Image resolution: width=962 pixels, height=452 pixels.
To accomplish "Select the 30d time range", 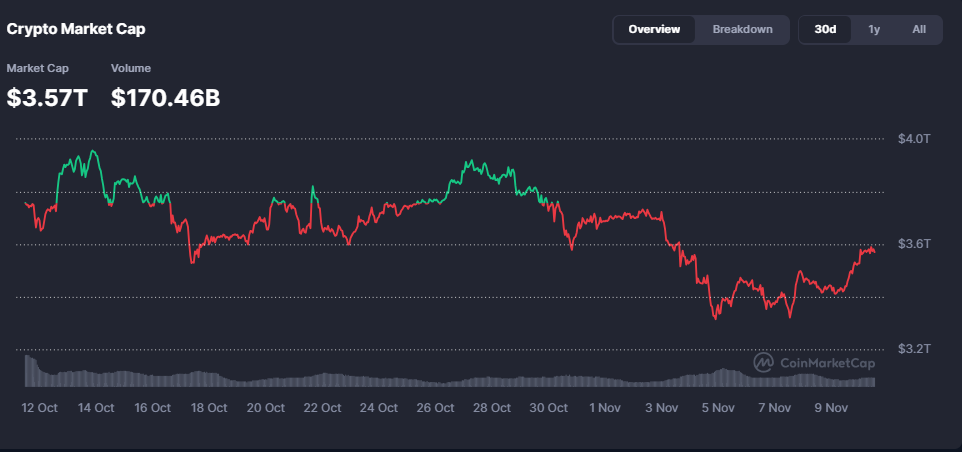I will click(x=825, y=29).
